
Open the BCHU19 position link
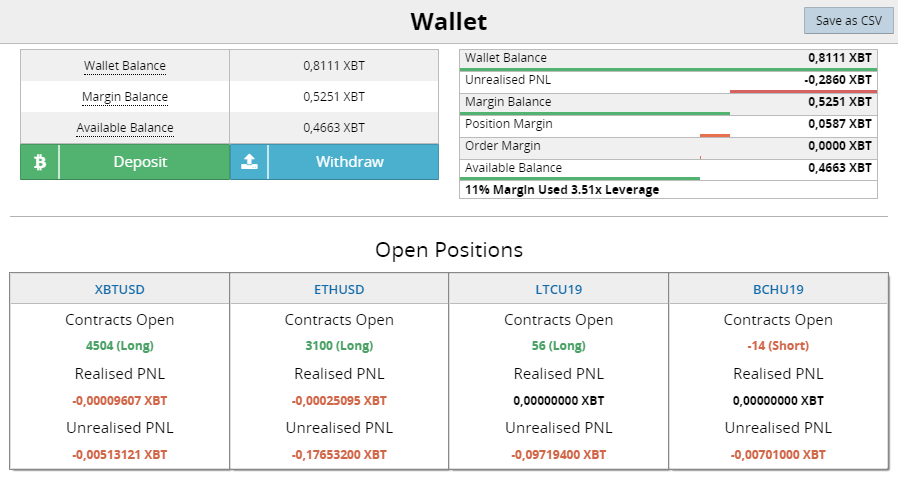click(778, 289)
